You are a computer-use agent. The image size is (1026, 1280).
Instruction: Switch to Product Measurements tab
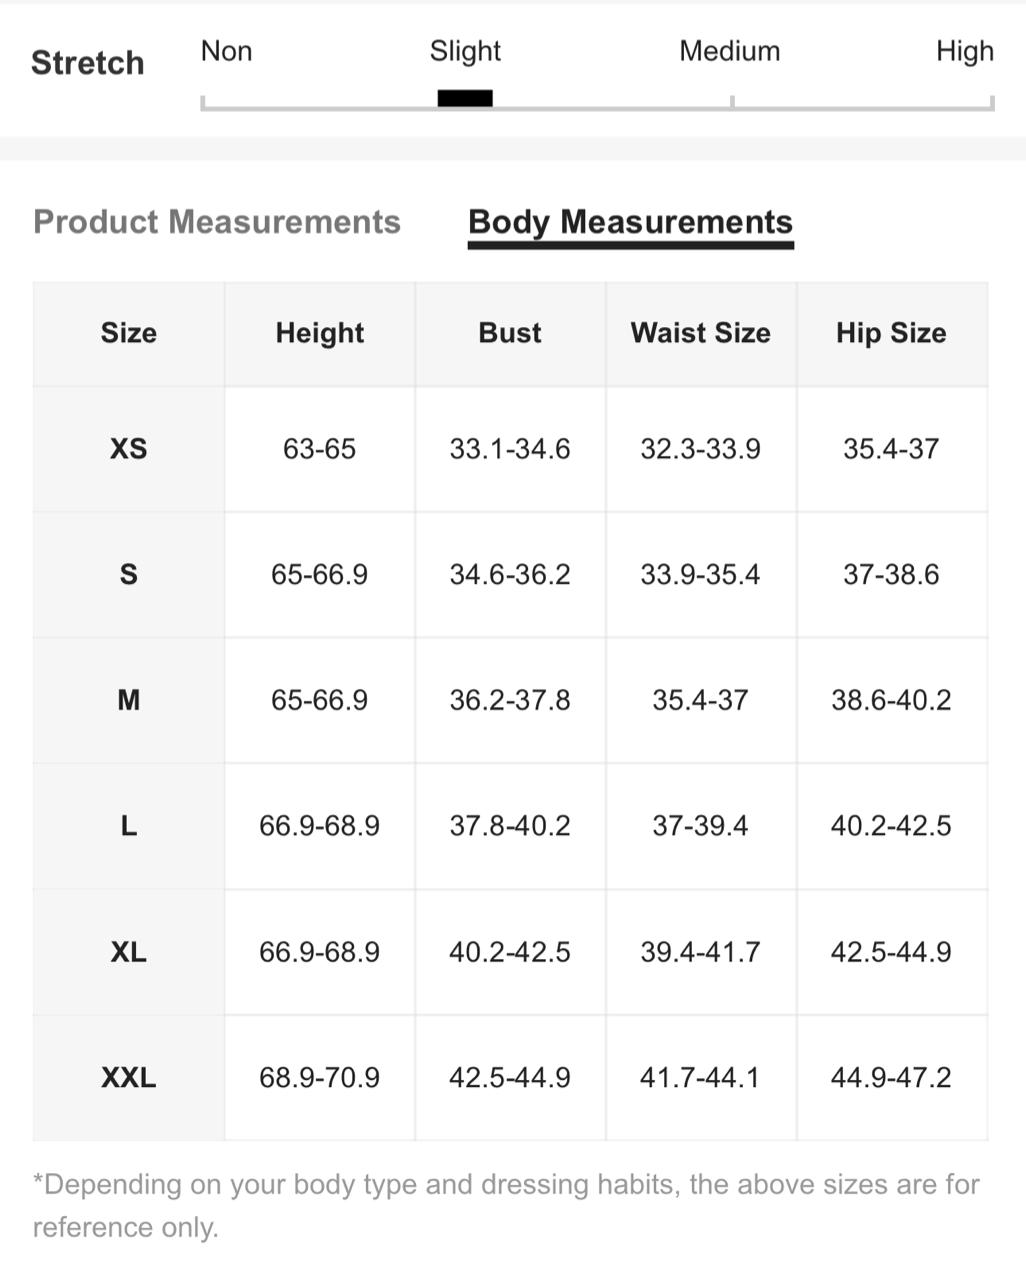[217, 222]
